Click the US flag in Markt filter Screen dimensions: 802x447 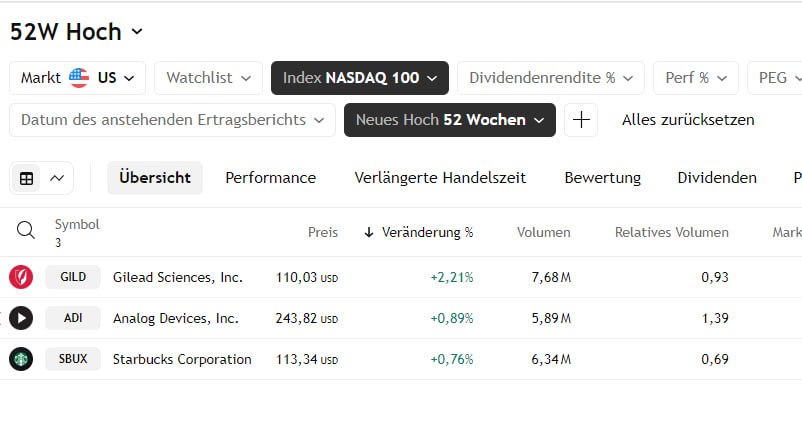(x=79, y=78)
